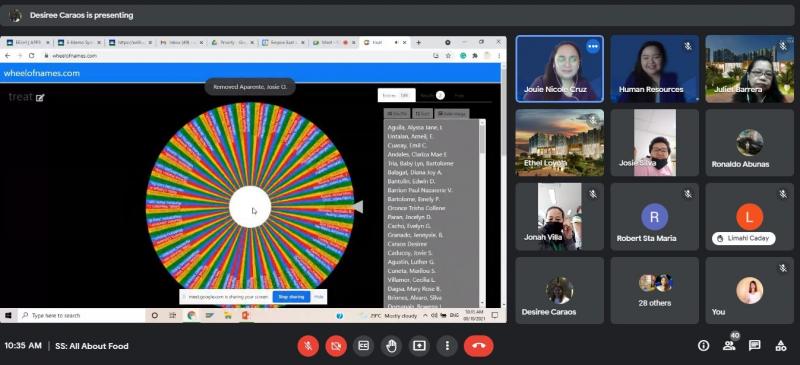Toggle closed captions button
Image resolution: width=800 pixels, height=365 pixels.
pos(363,346)
